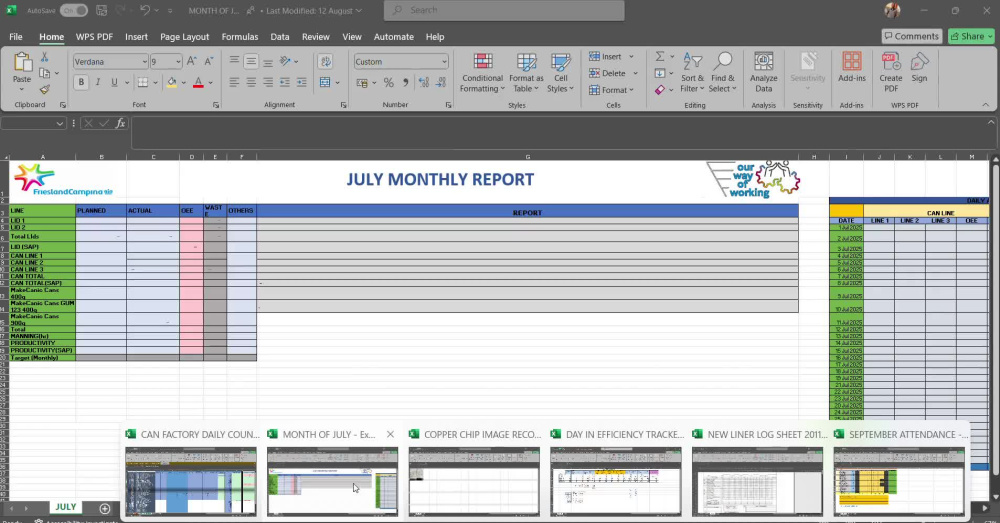1000x523 pixels.
Task: Add a new sheet with plus button
Action: (105, 508)
